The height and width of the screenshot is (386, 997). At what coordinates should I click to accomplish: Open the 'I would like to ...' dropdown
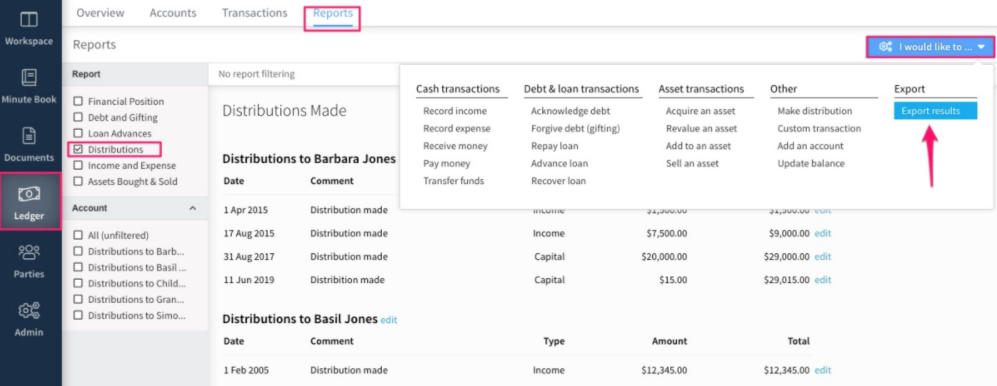coord(931,46)
